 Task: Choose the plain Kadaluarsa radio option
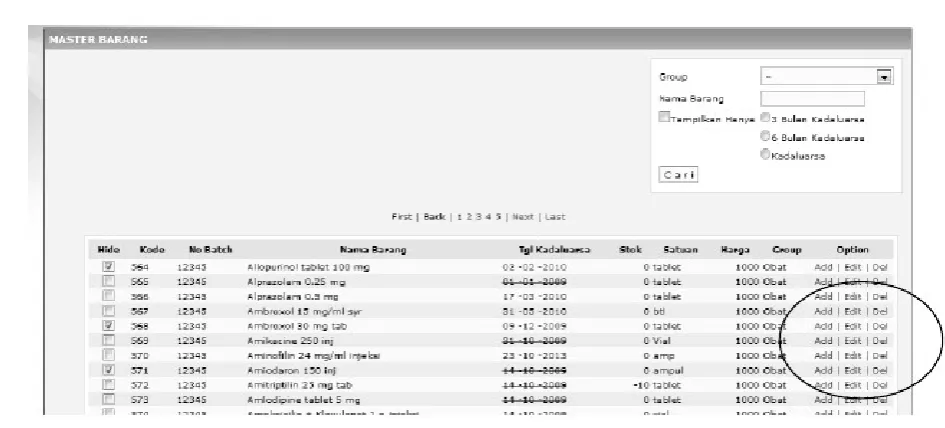point(765,154)
